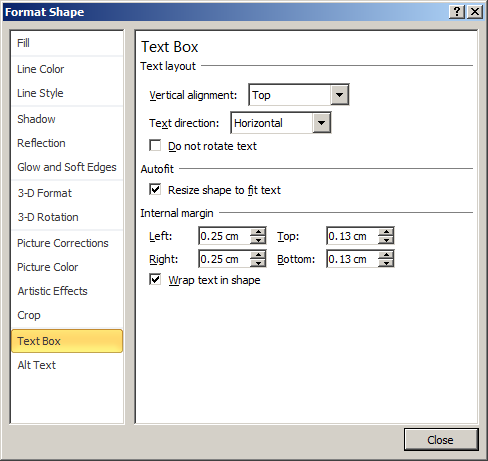Decrease the Right margin with down arrow
The image size is (488, 461).
coord(258,263)
